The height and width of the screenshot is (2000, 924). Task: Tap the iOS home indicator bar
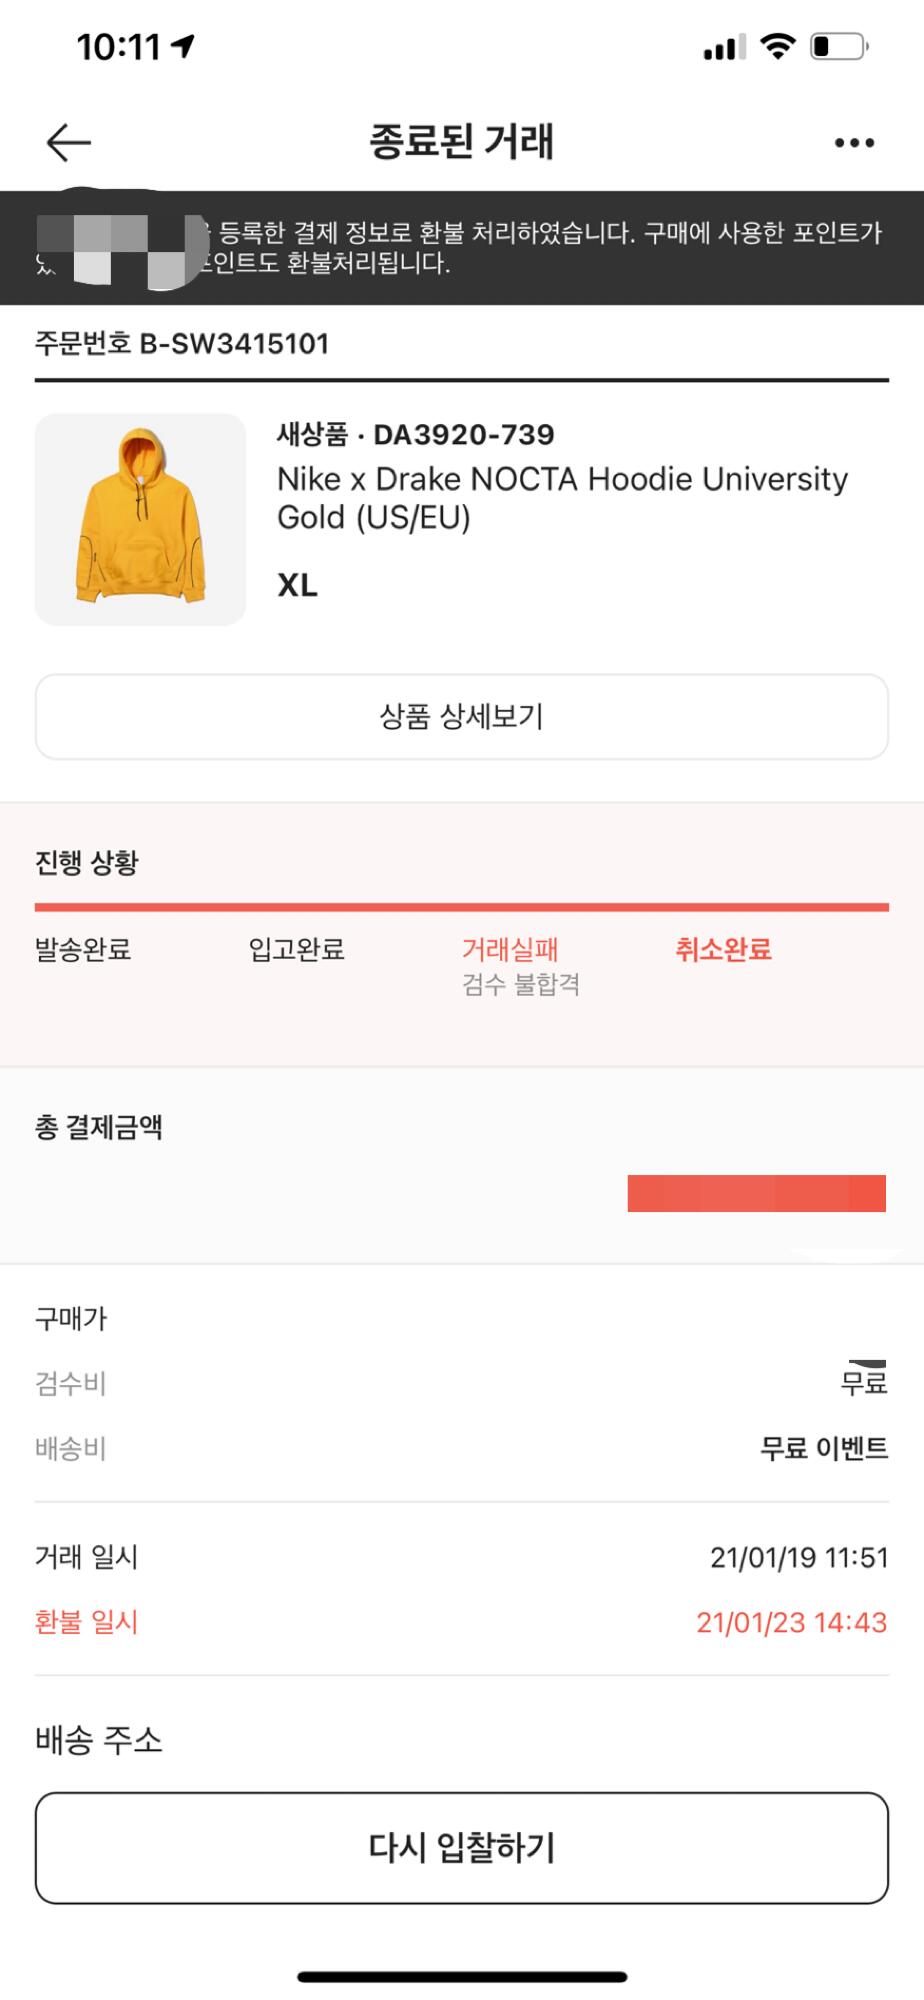[x=462, y=1976]
